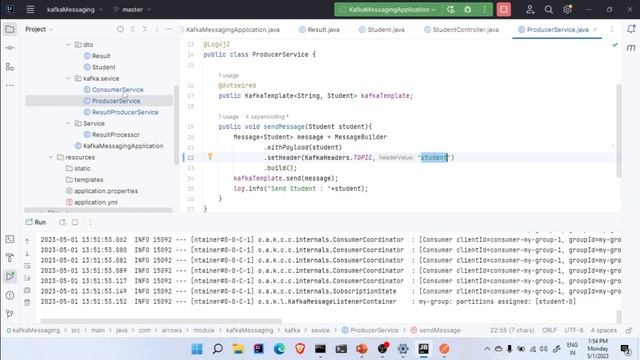640x360 pixels.
Task: Change 4 spaces indentation setting
Action: pyautogui.click(x=604, y=330)
